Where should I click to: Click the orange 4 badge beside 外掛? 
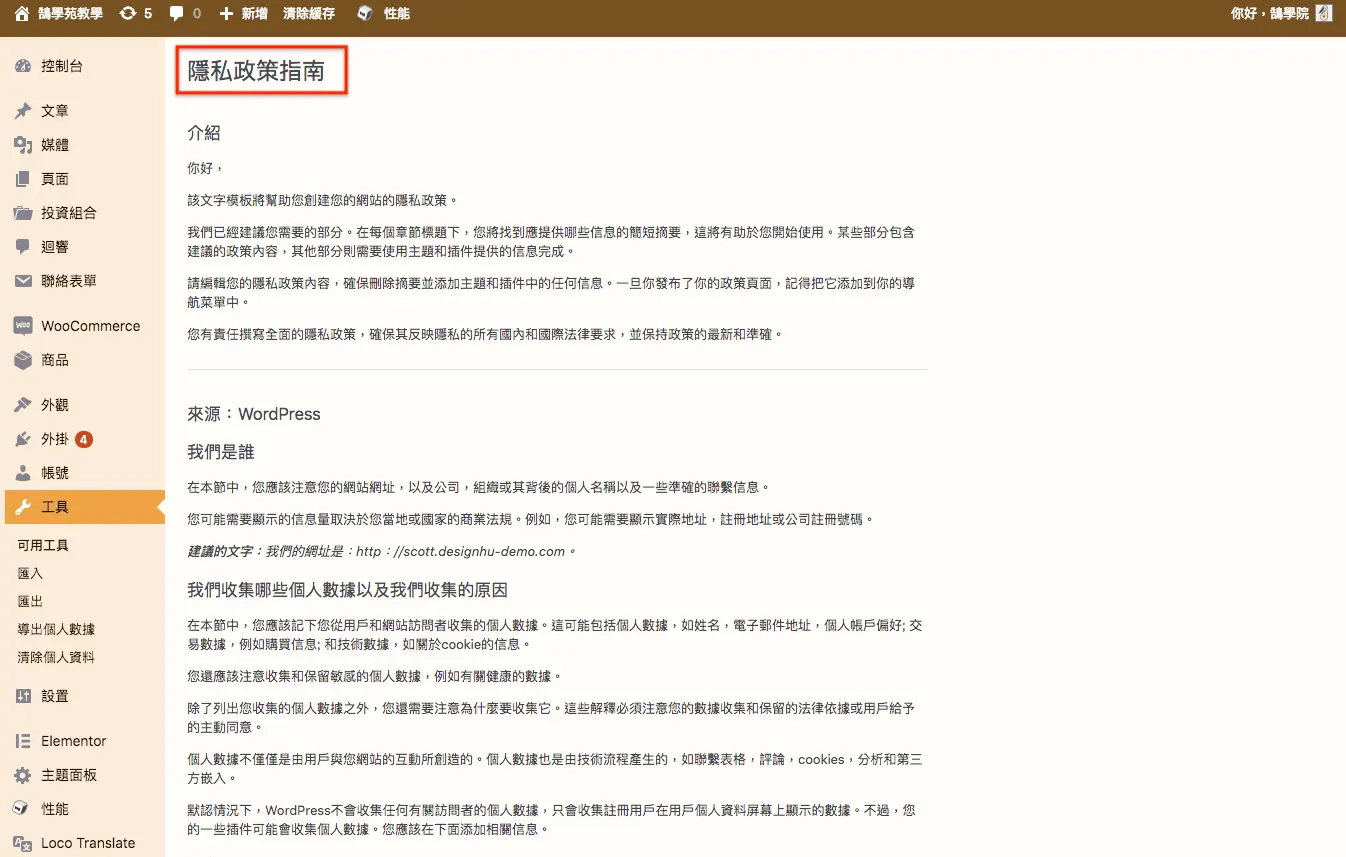(84, 439)
